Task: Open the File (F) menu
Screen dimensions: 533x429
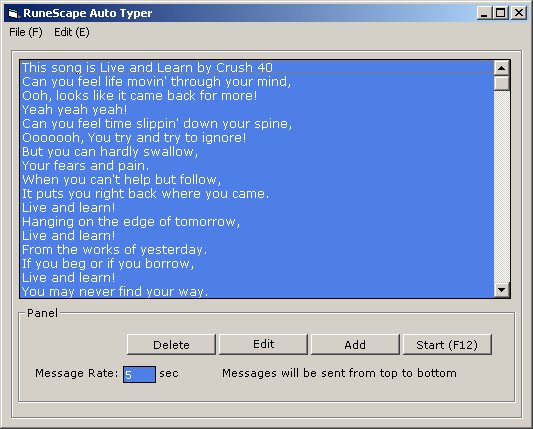Action: click(x=26, y=32)
